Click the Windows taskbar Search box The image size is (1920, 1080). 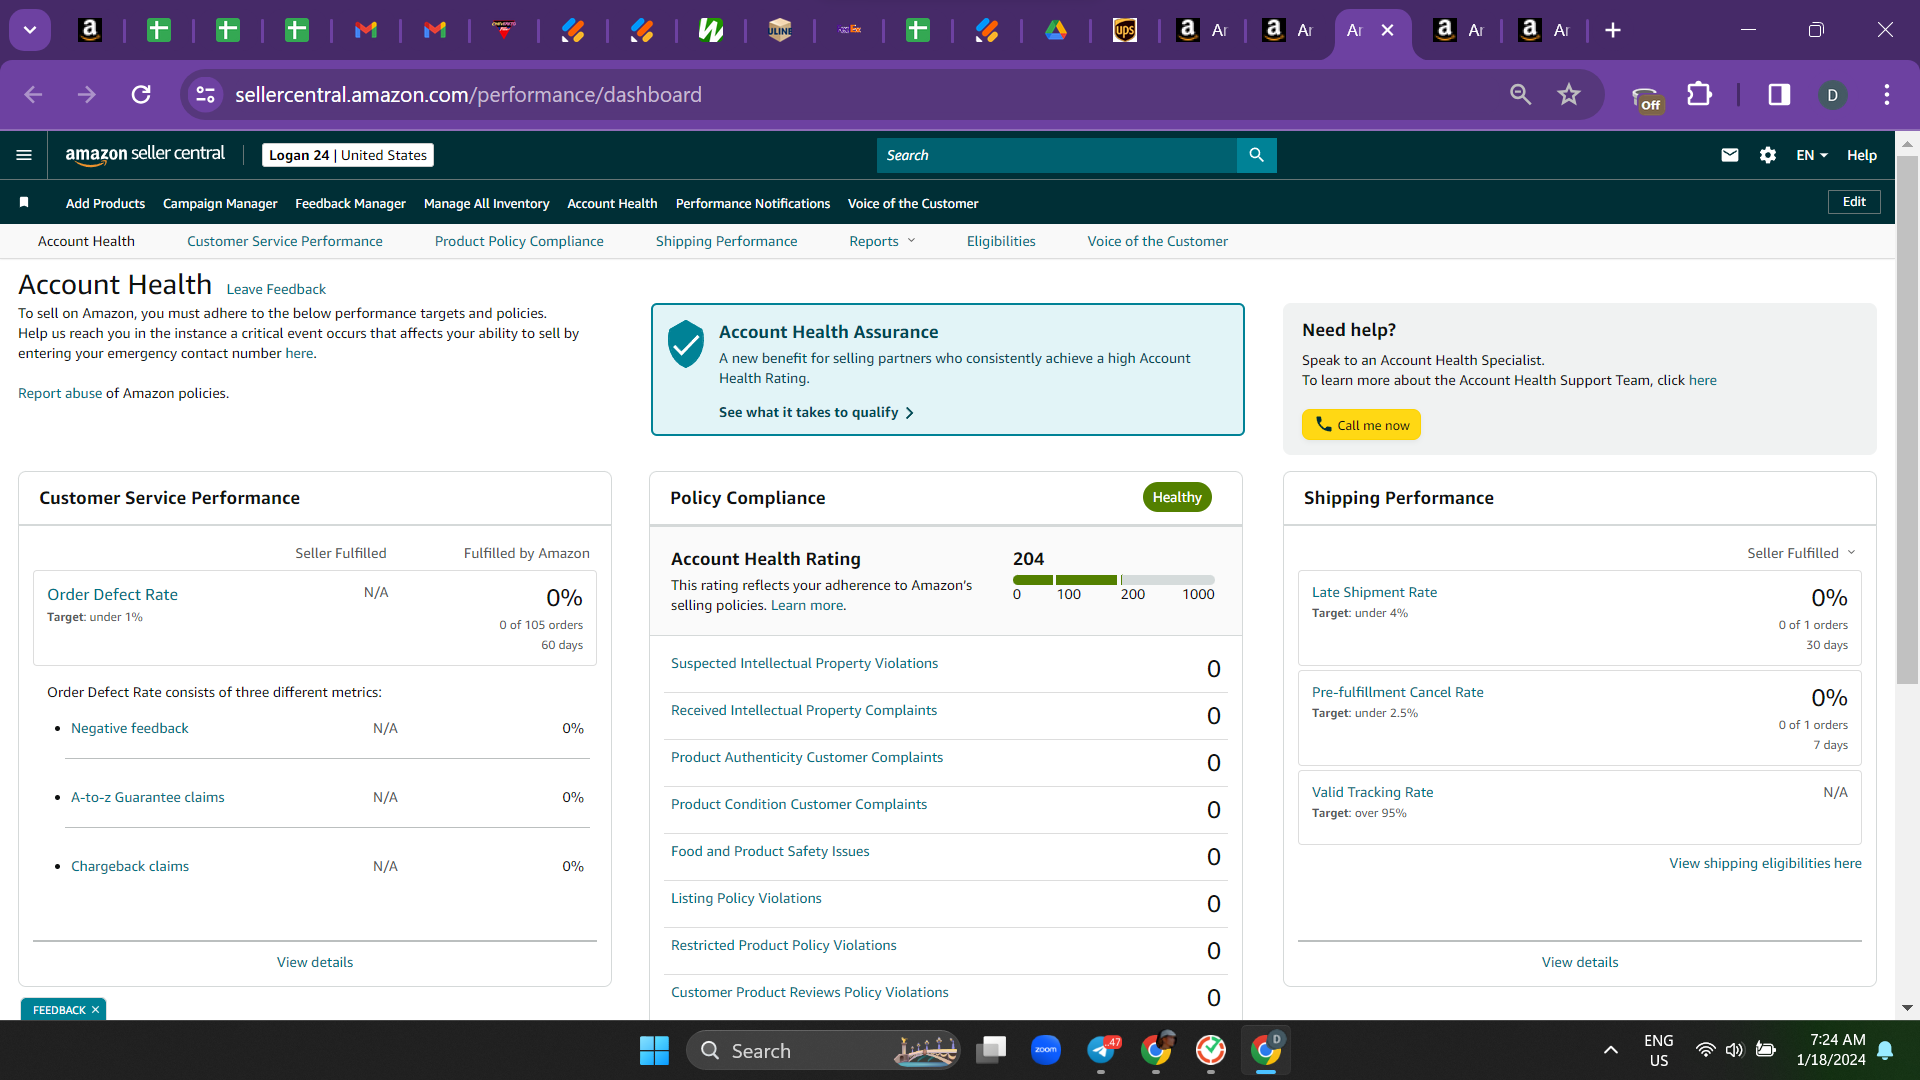click(822, 1050)
